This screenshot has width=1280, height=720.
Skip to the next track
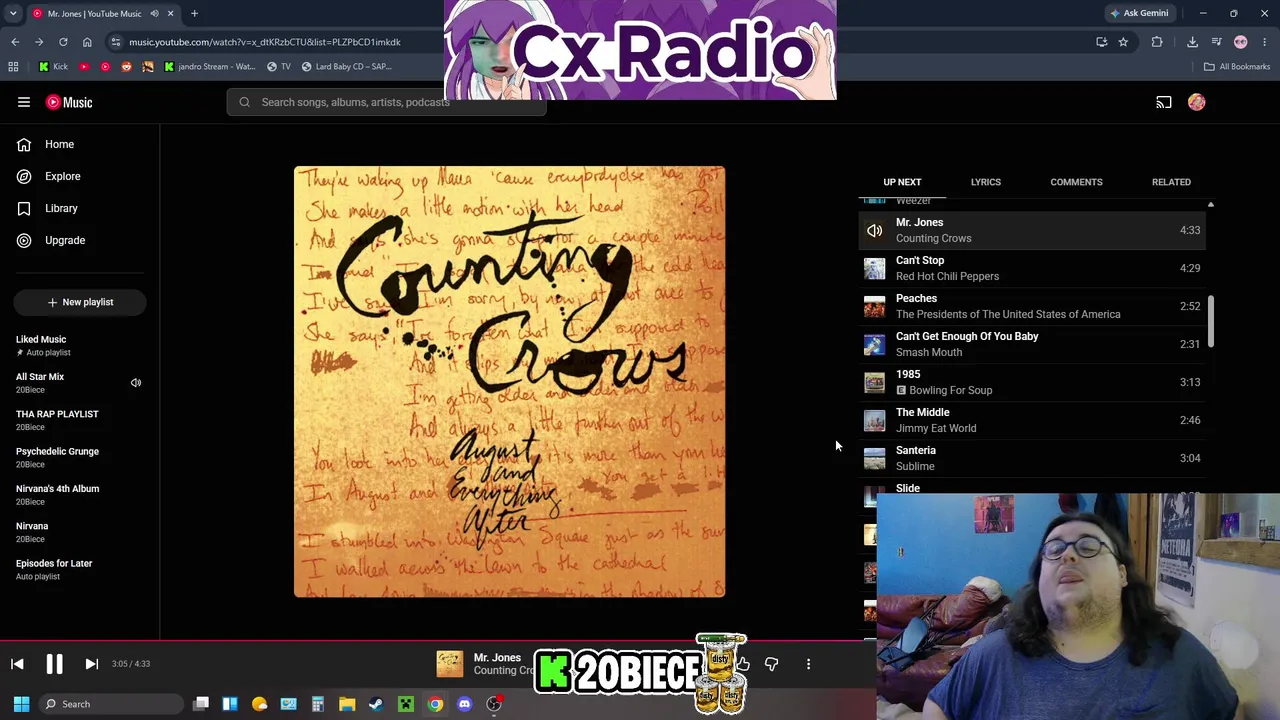coord(91,664)
